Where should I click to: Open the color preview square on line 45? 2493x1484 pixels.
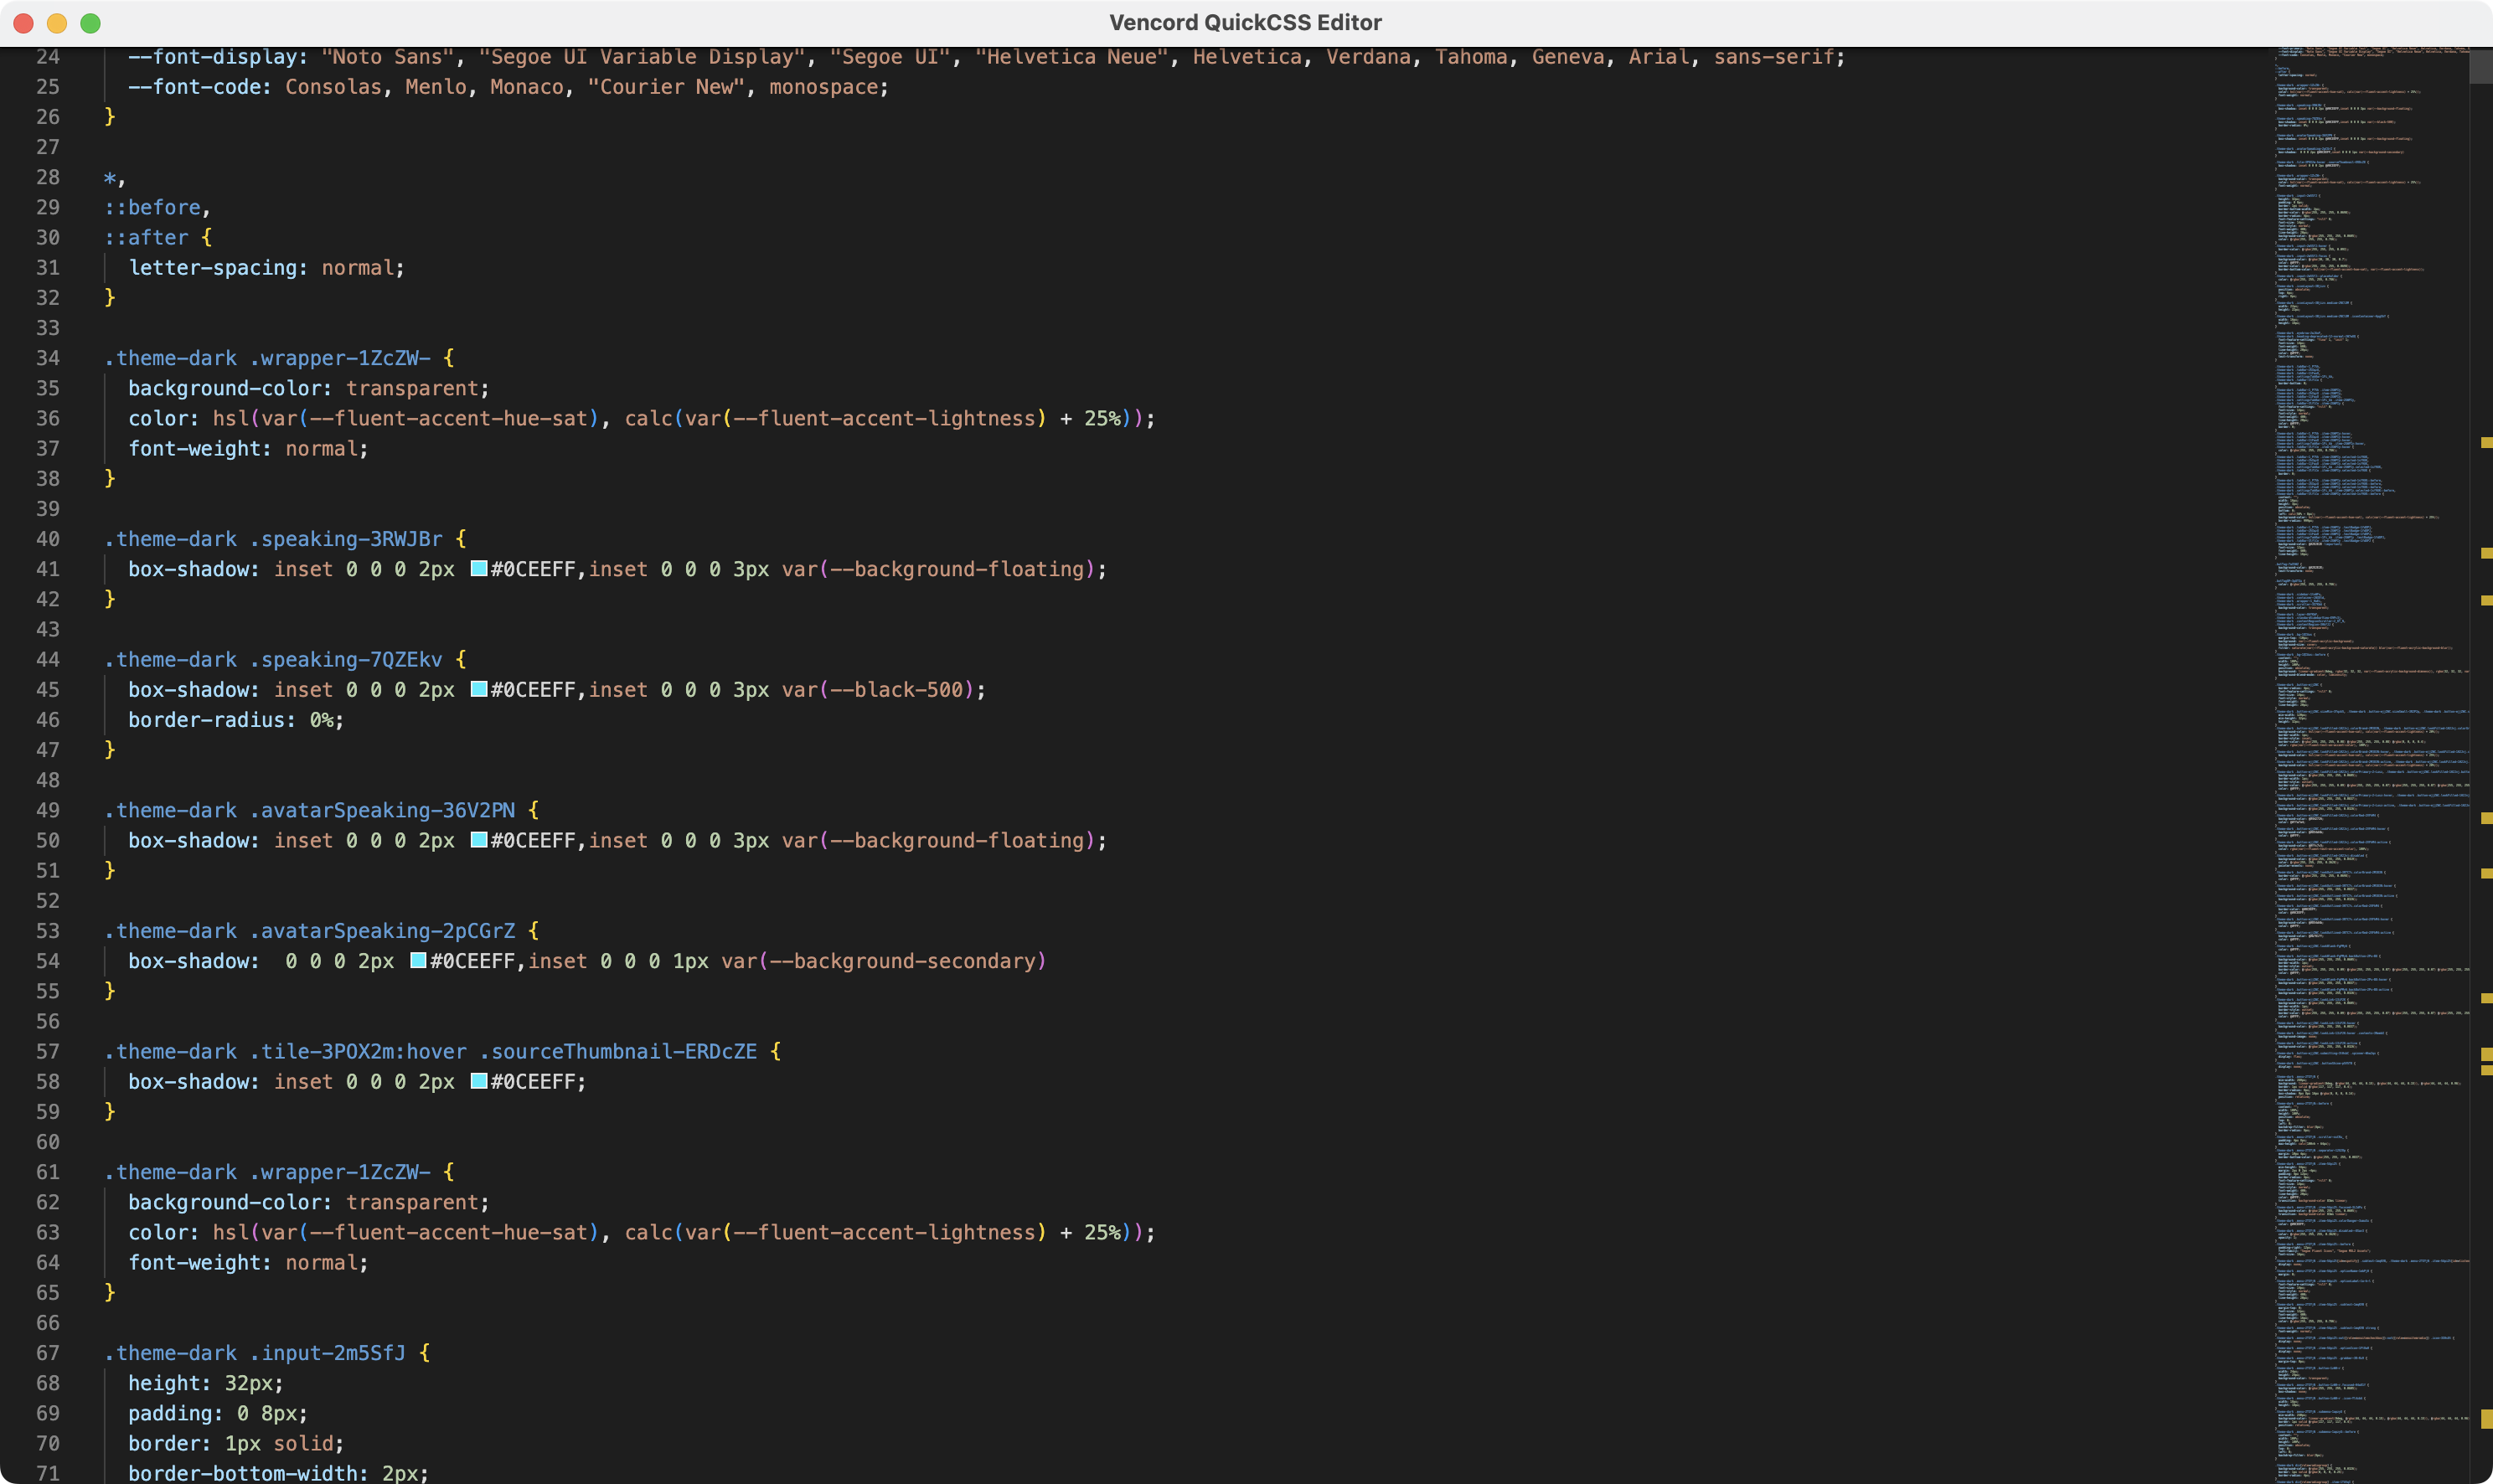(x=478, y=689)
